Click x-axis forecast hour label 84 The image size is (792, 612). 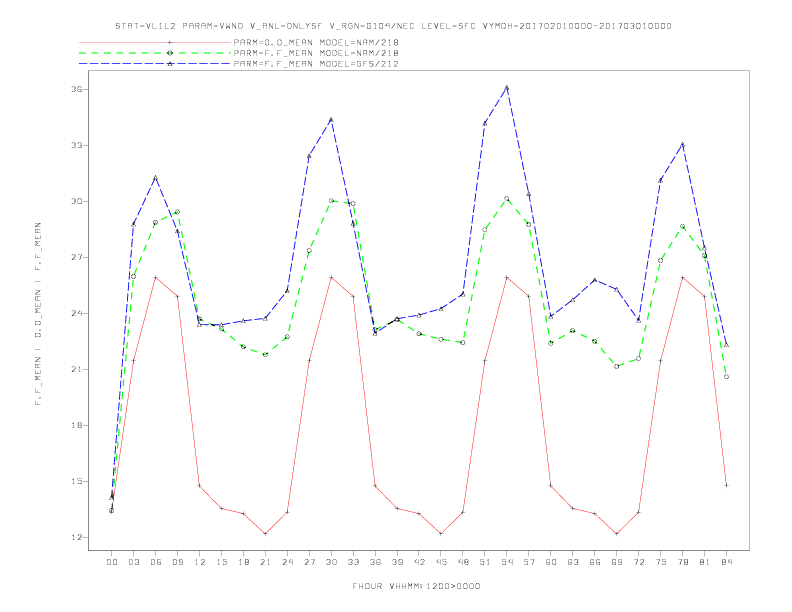(x=726, y=562)
